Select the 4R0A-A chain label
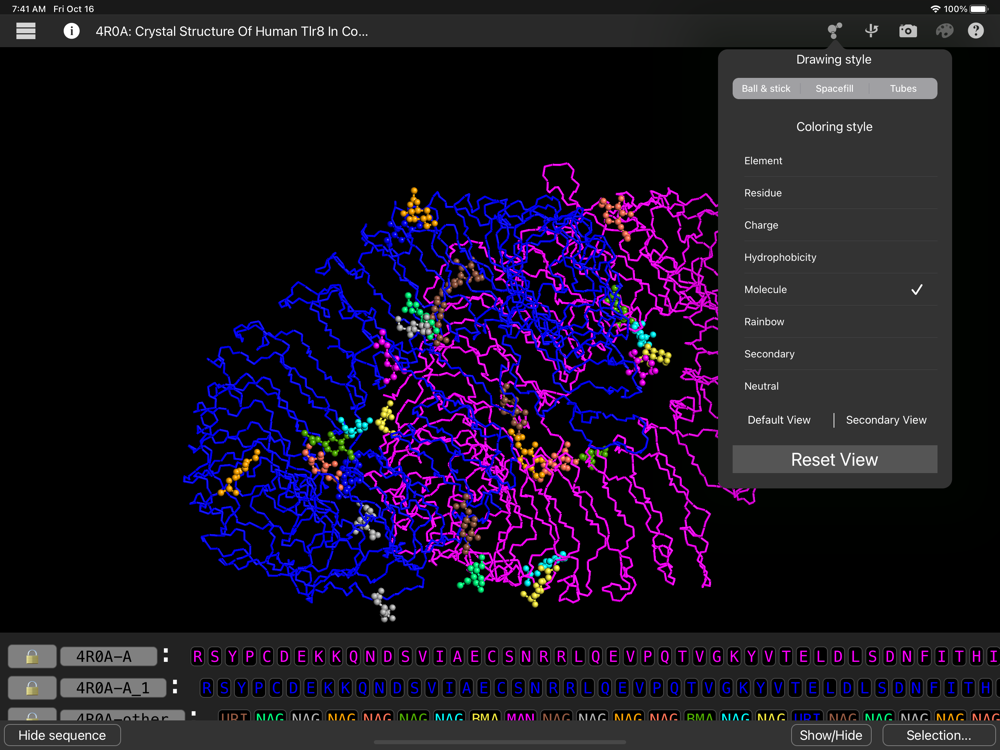1000x750 pixels. pyautogui.click(x=108, y=657)
